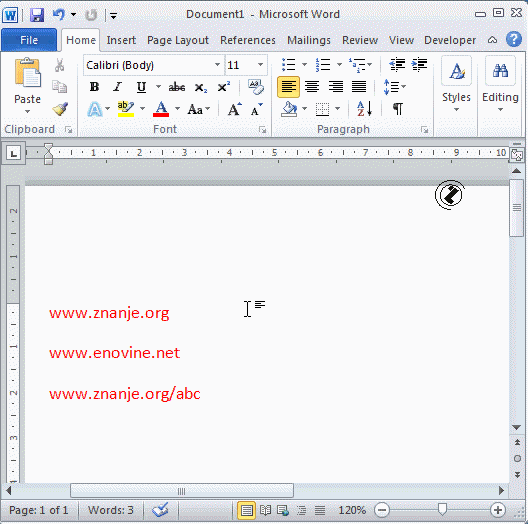This screenshot has height=524, width=528.
Task: Click the Increase Indent icon
Action: pyautogui.click(x=419, y=64)
